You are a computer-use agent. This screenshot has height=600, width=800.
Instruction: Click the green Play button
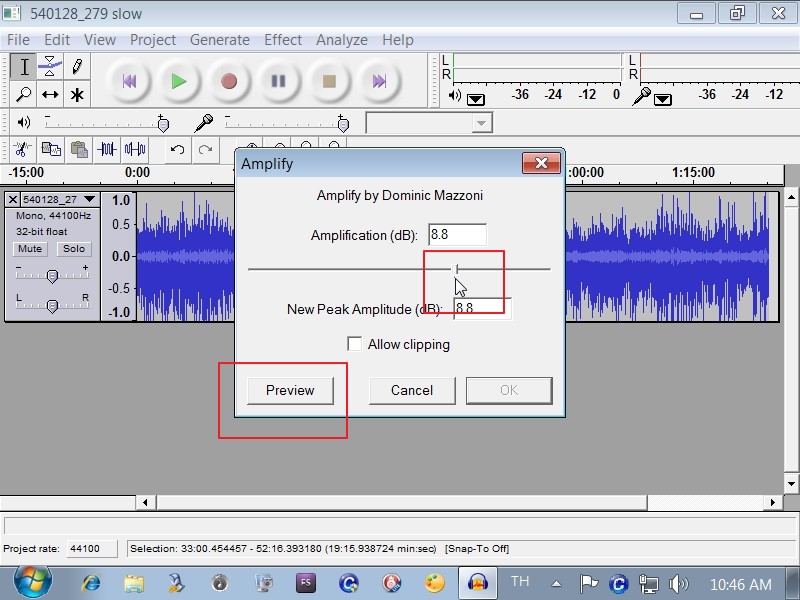pos(179,81)
